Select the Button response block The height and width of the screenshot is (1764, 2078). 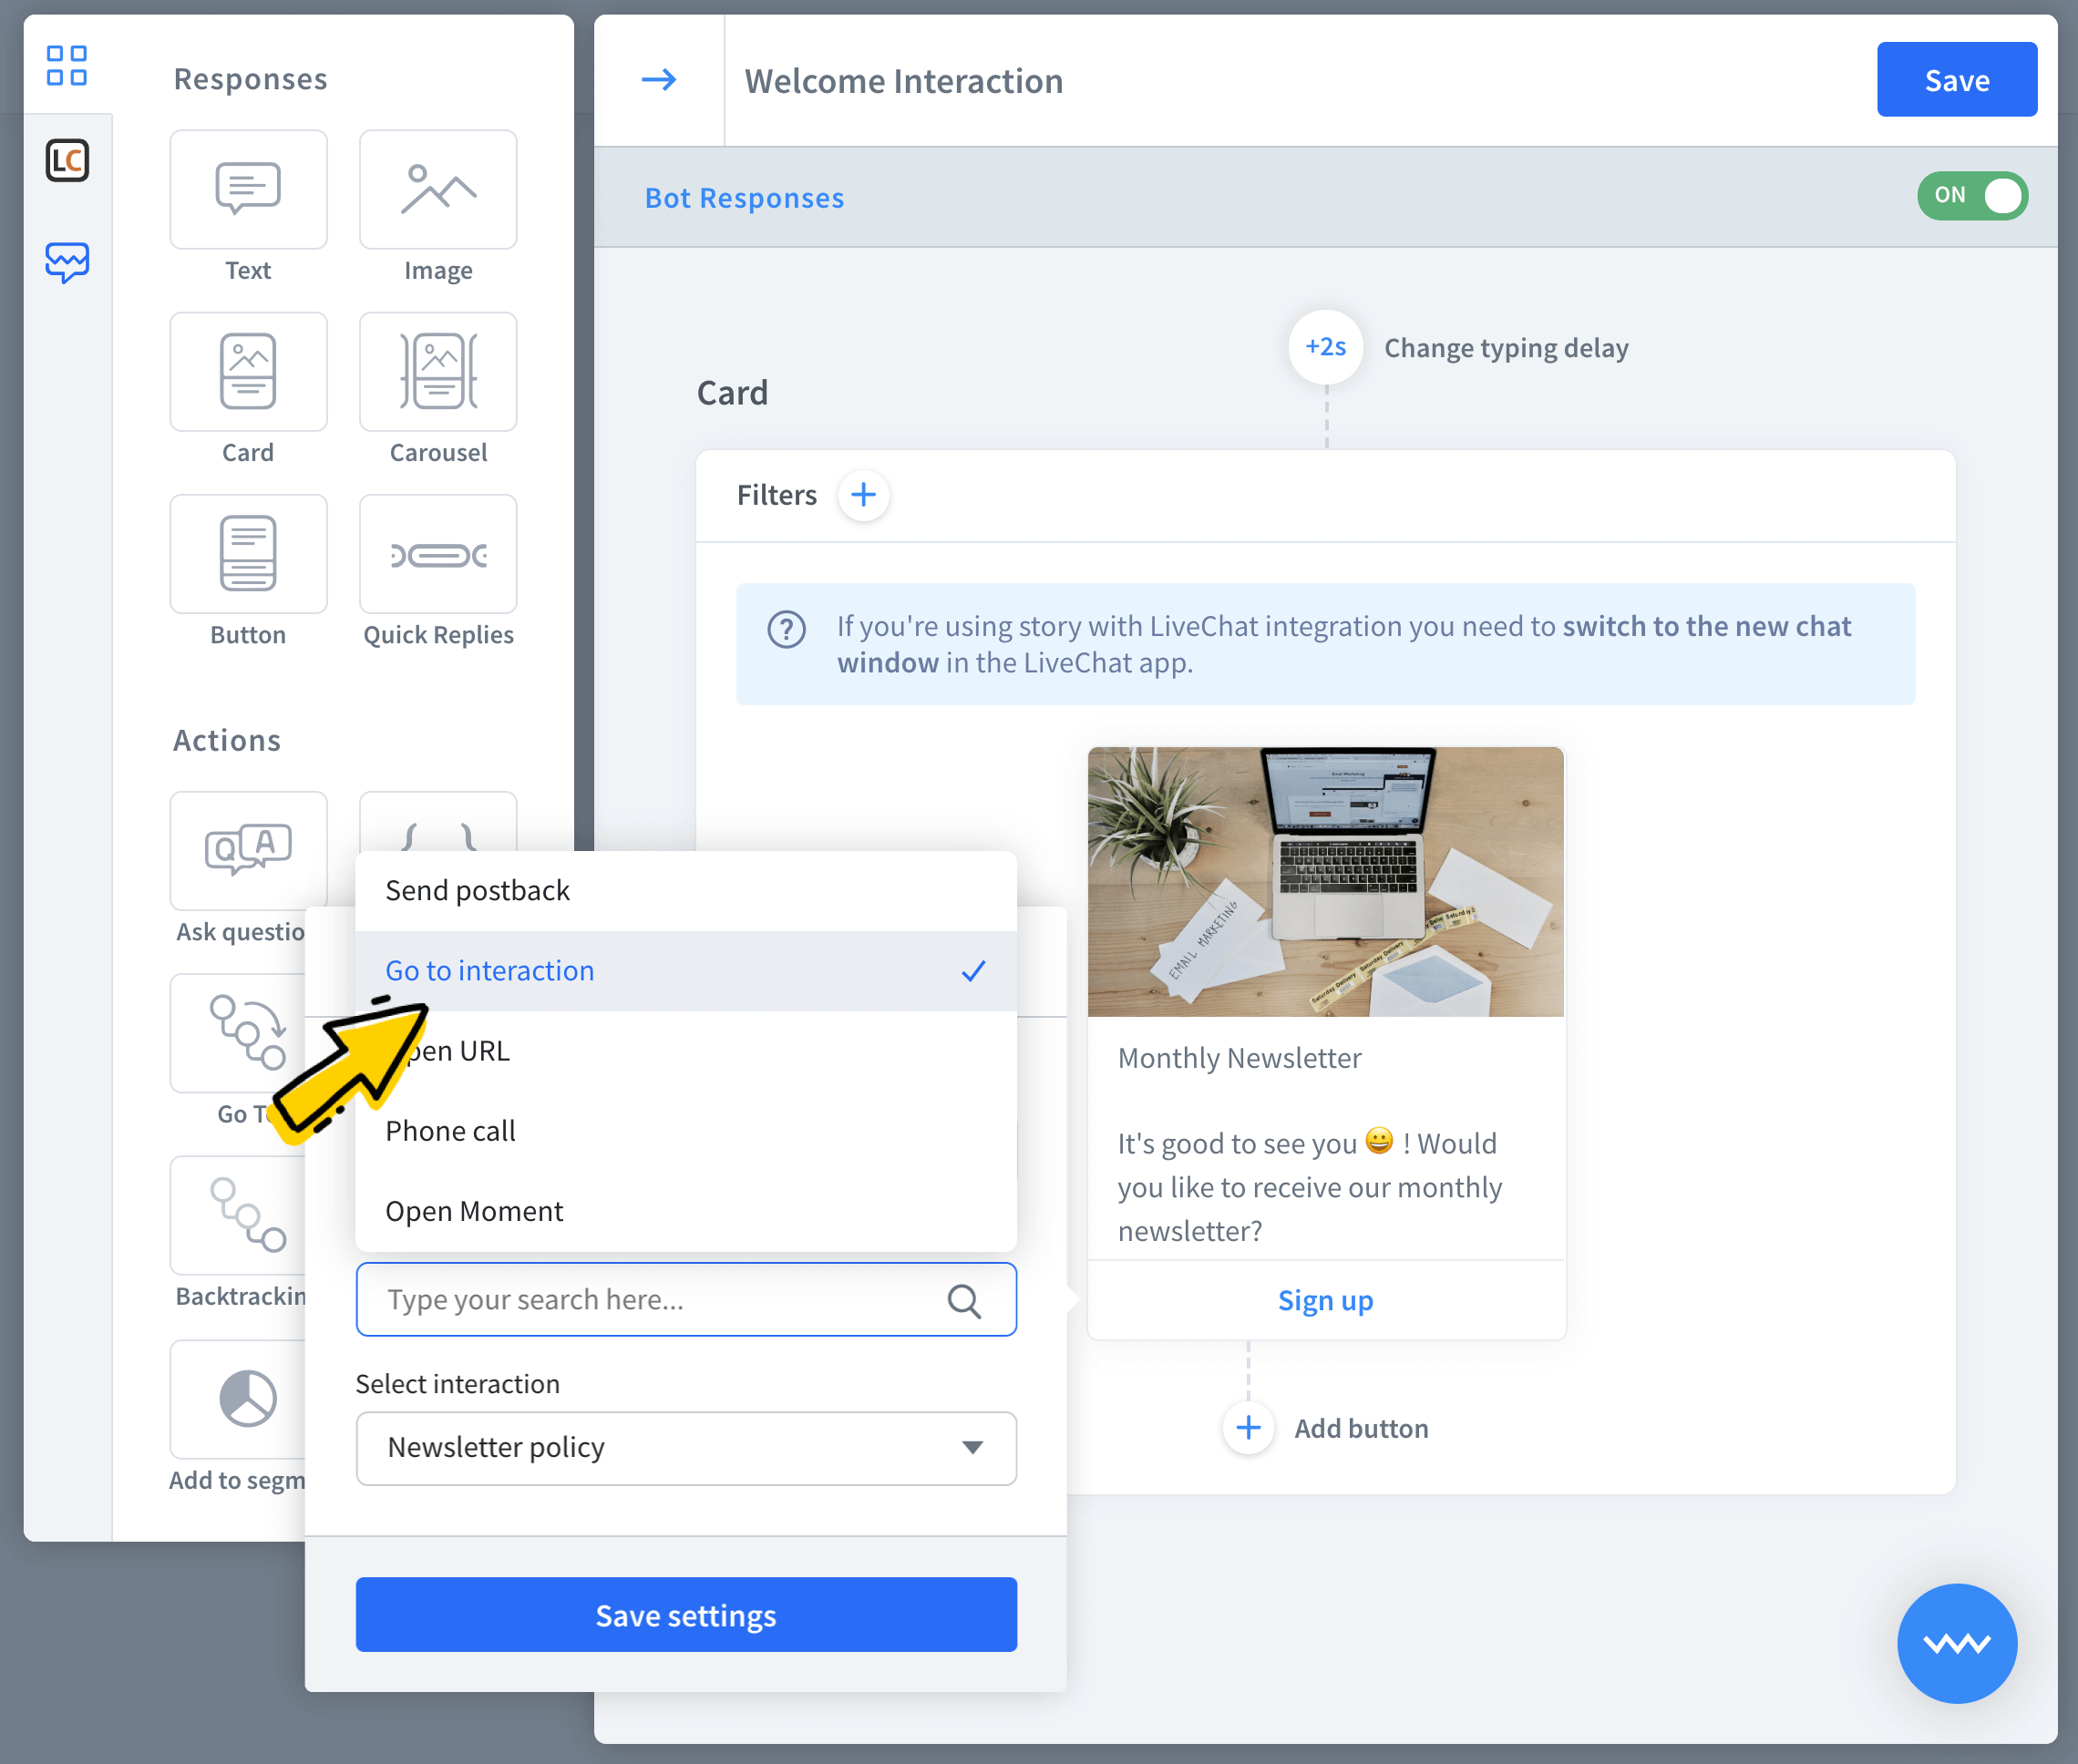pos(248,554)
